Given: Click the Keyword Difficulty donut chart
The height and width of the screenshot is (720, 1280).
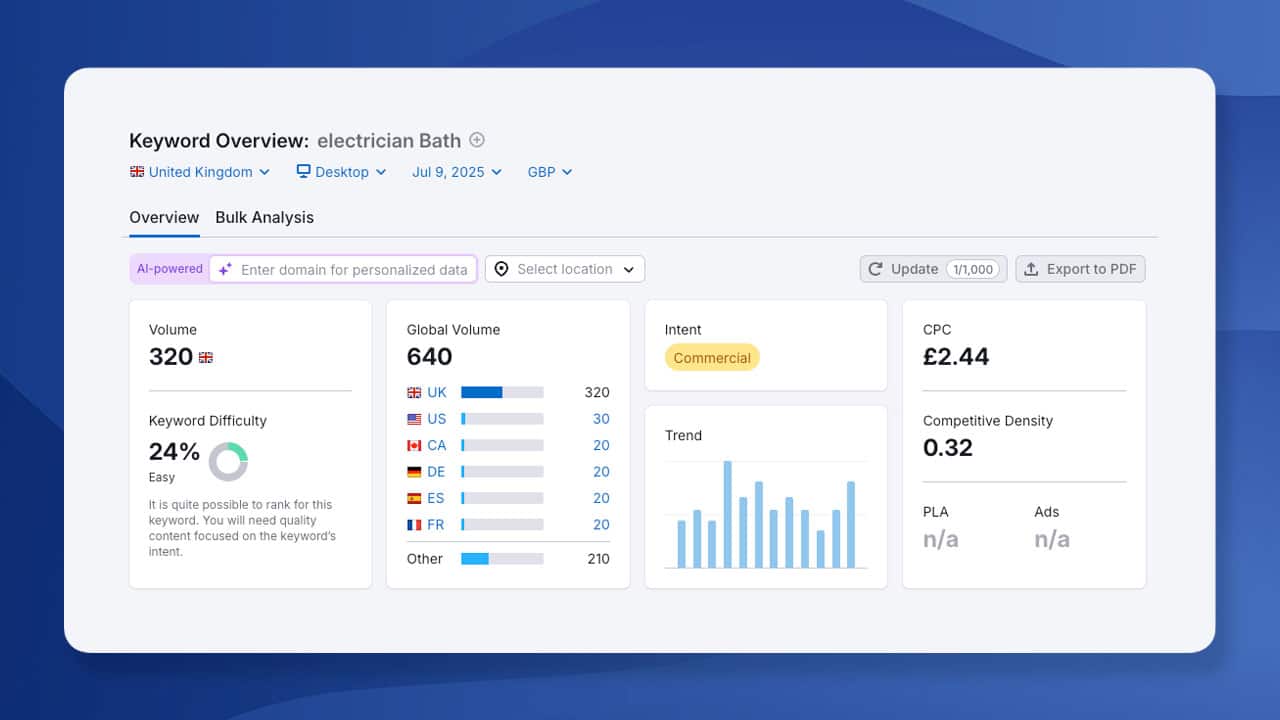Looking at the screenshot, I should coord(228,462).
